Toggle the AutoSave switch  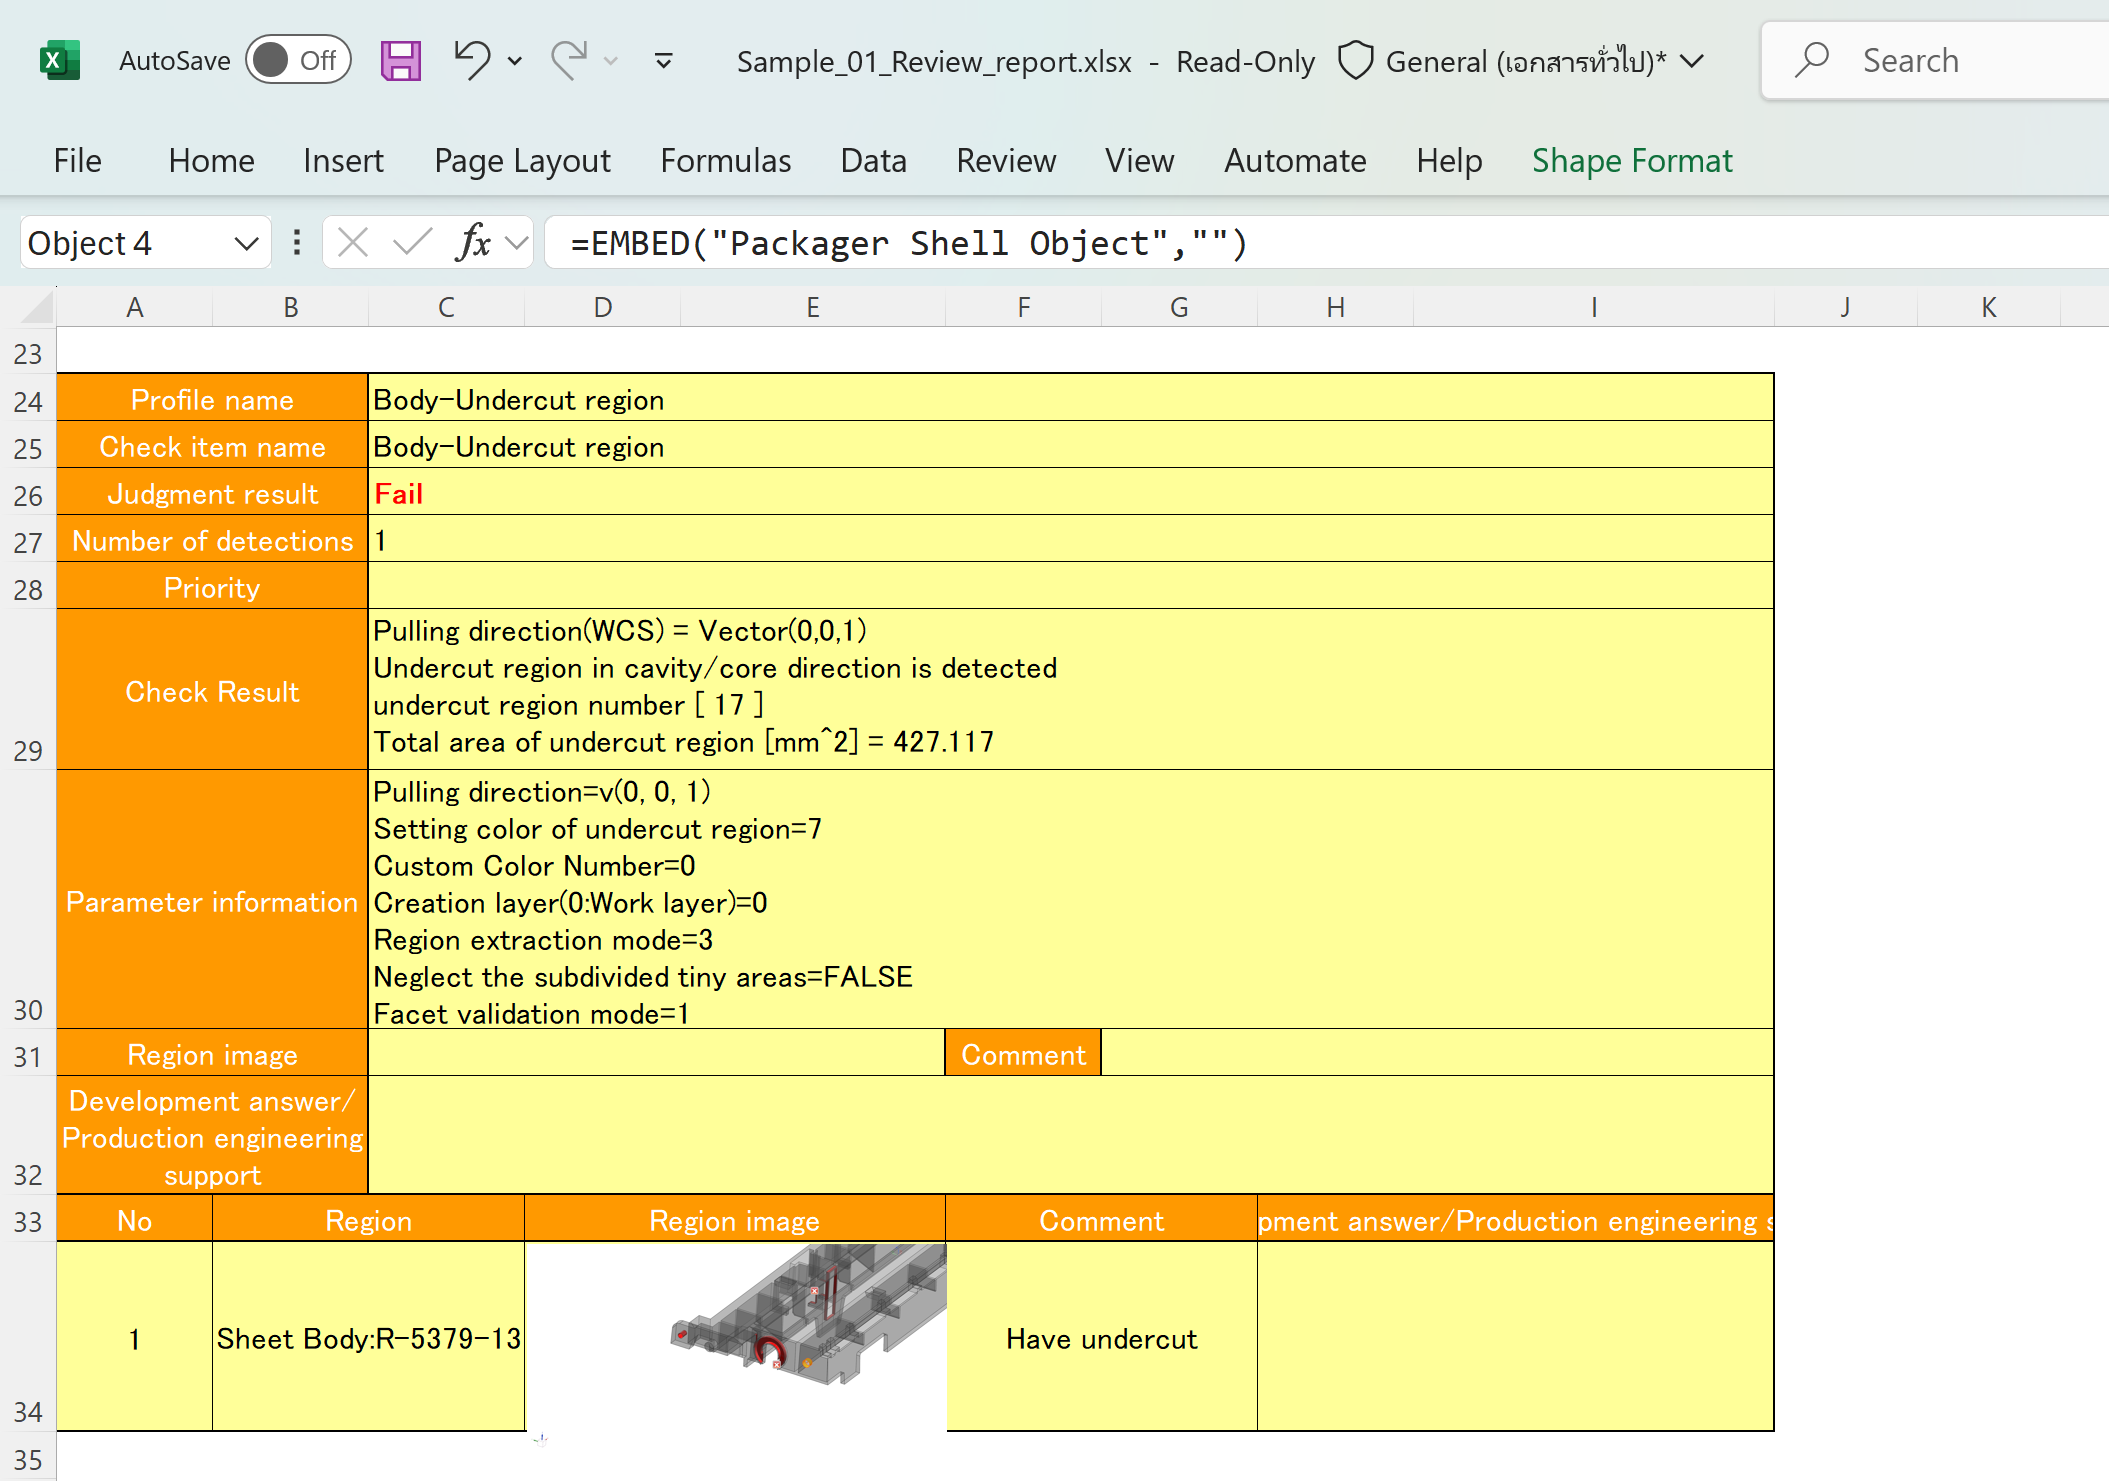(x=298, y=61)
